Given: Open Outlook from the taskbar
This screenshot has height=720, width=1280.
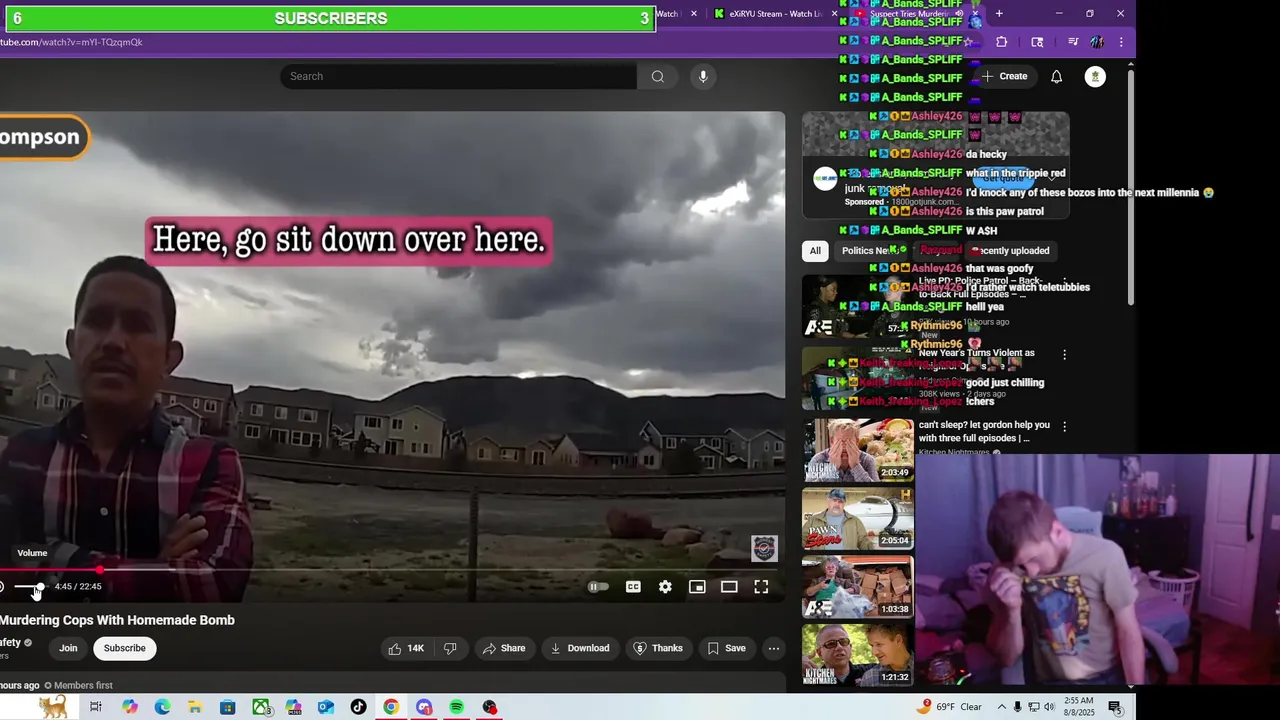Looking at the screenshot, I should (325, 707).
